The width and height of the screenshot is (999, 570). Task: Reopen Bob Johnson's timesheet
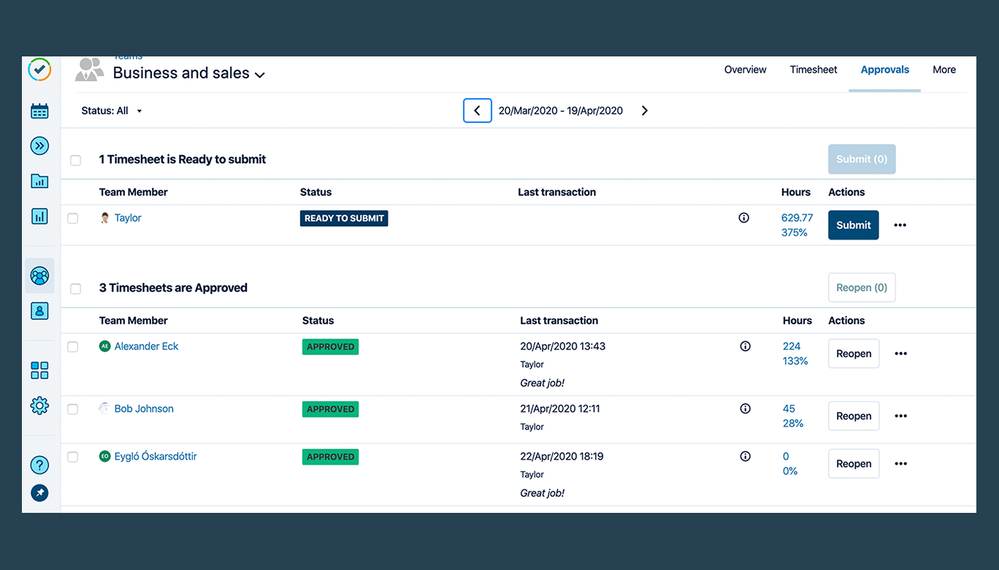pyautogui.click(x=854, y=416)
